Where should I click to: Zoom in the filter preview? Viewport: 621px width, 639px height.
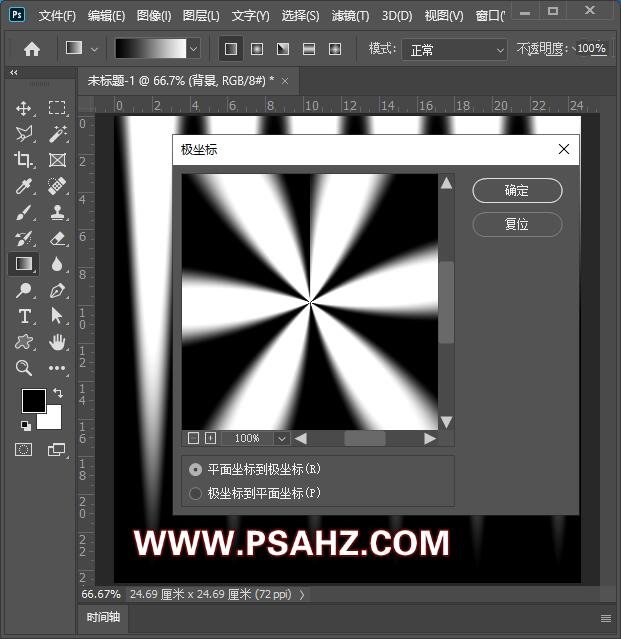tap(210, 438)
